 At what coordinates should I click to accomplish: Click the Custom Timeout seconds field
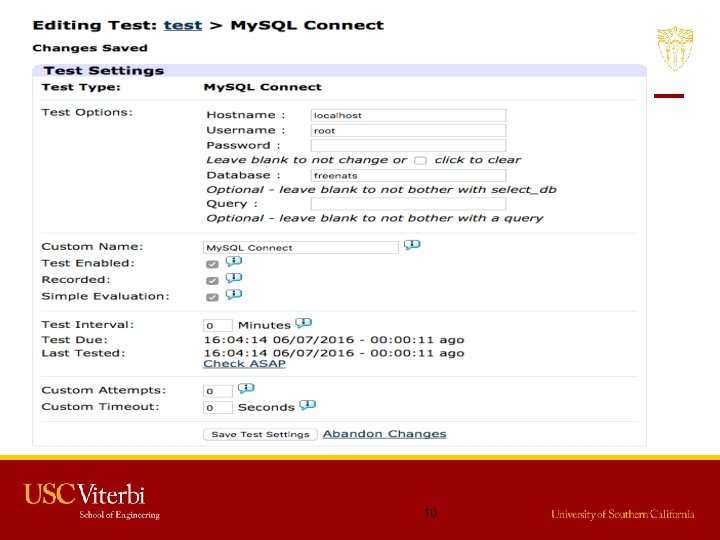[218, 408]
